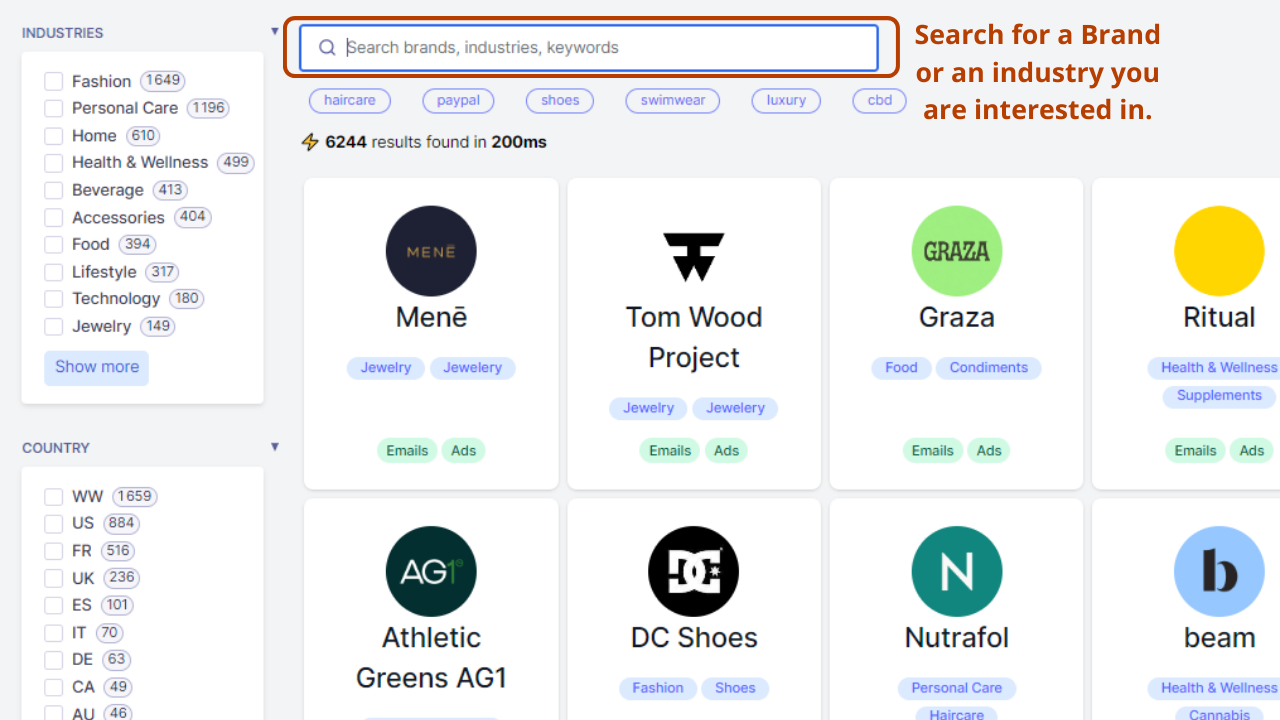Choose the swimwear suggestion tag
Viewport: 1280px width, 720px height.
point(673,100)
